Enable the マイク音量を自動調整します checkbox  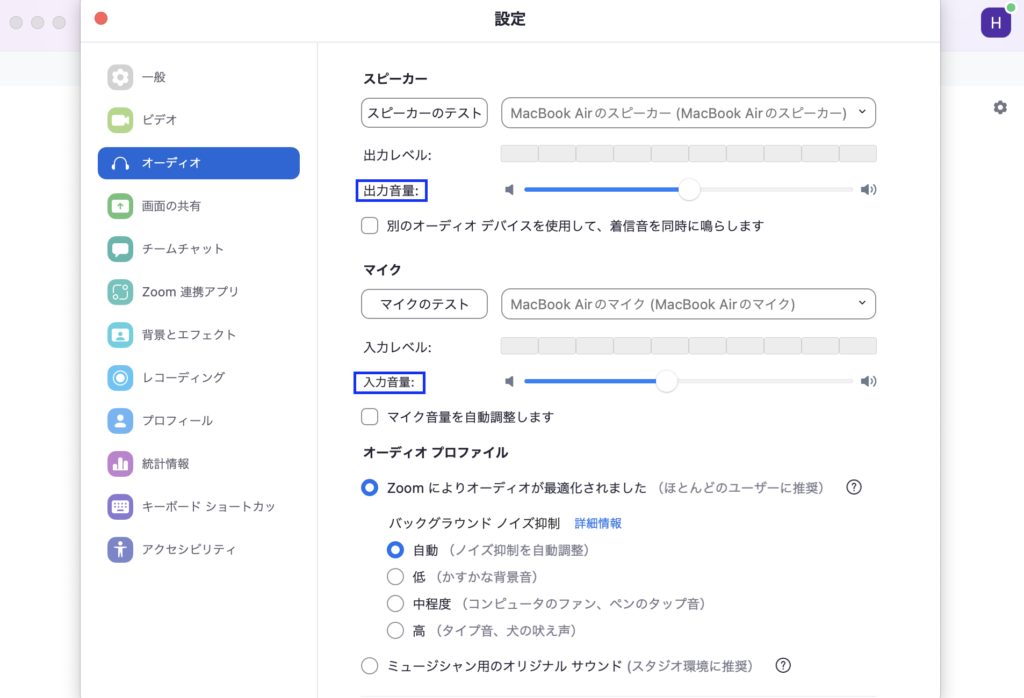point(370,417)
